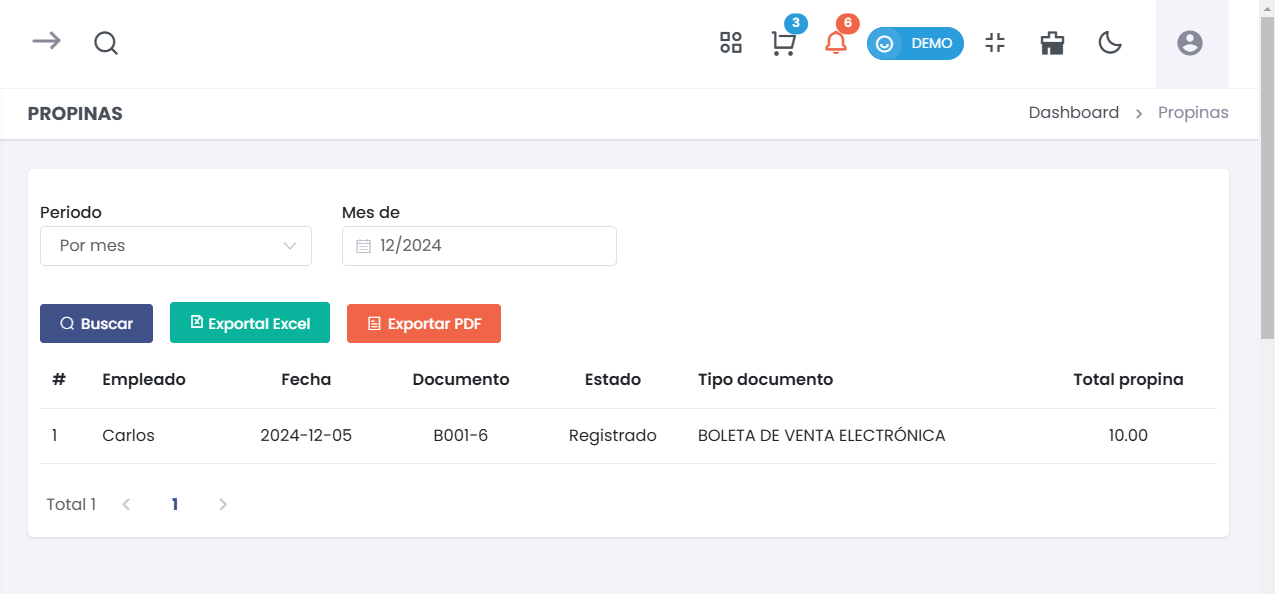Click the cart badge showing 3
The image size is (1275, 594).
796,22
